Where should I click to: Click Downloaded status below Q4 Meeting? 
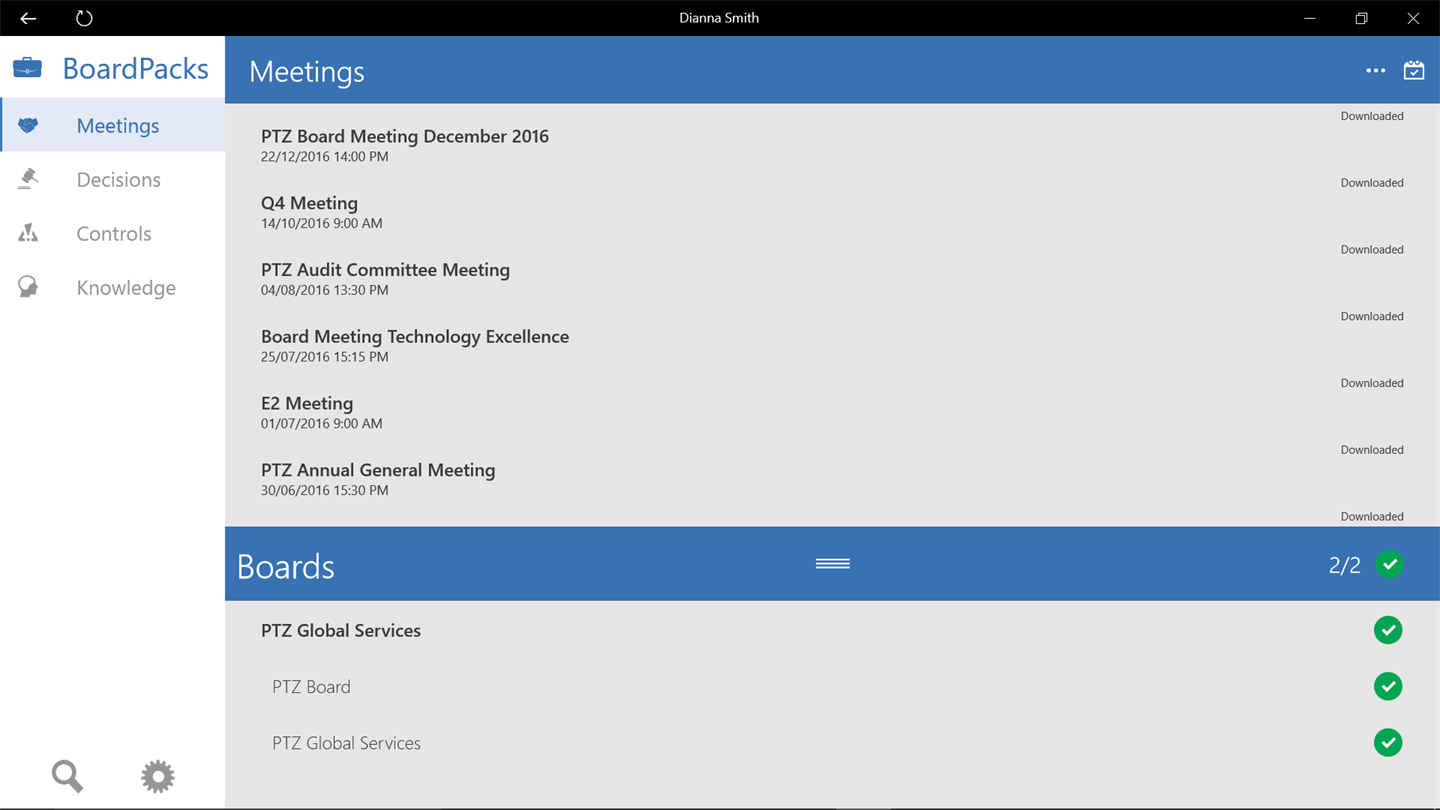(x=1372, y=249)
